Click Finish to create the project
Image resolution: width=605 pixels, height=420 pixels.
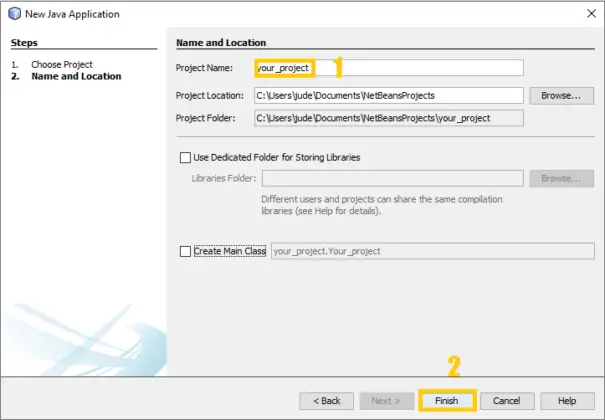[x=447, y=400]
